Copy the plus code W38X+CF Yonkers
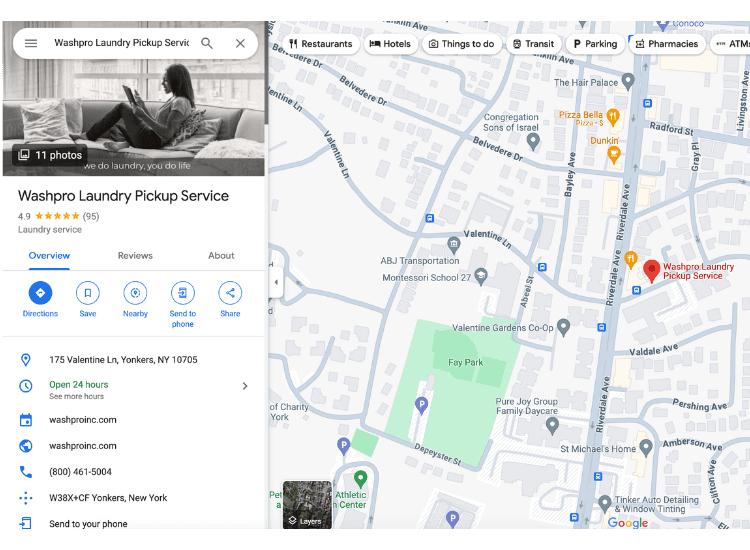750x550 pixels. point(108,498)
